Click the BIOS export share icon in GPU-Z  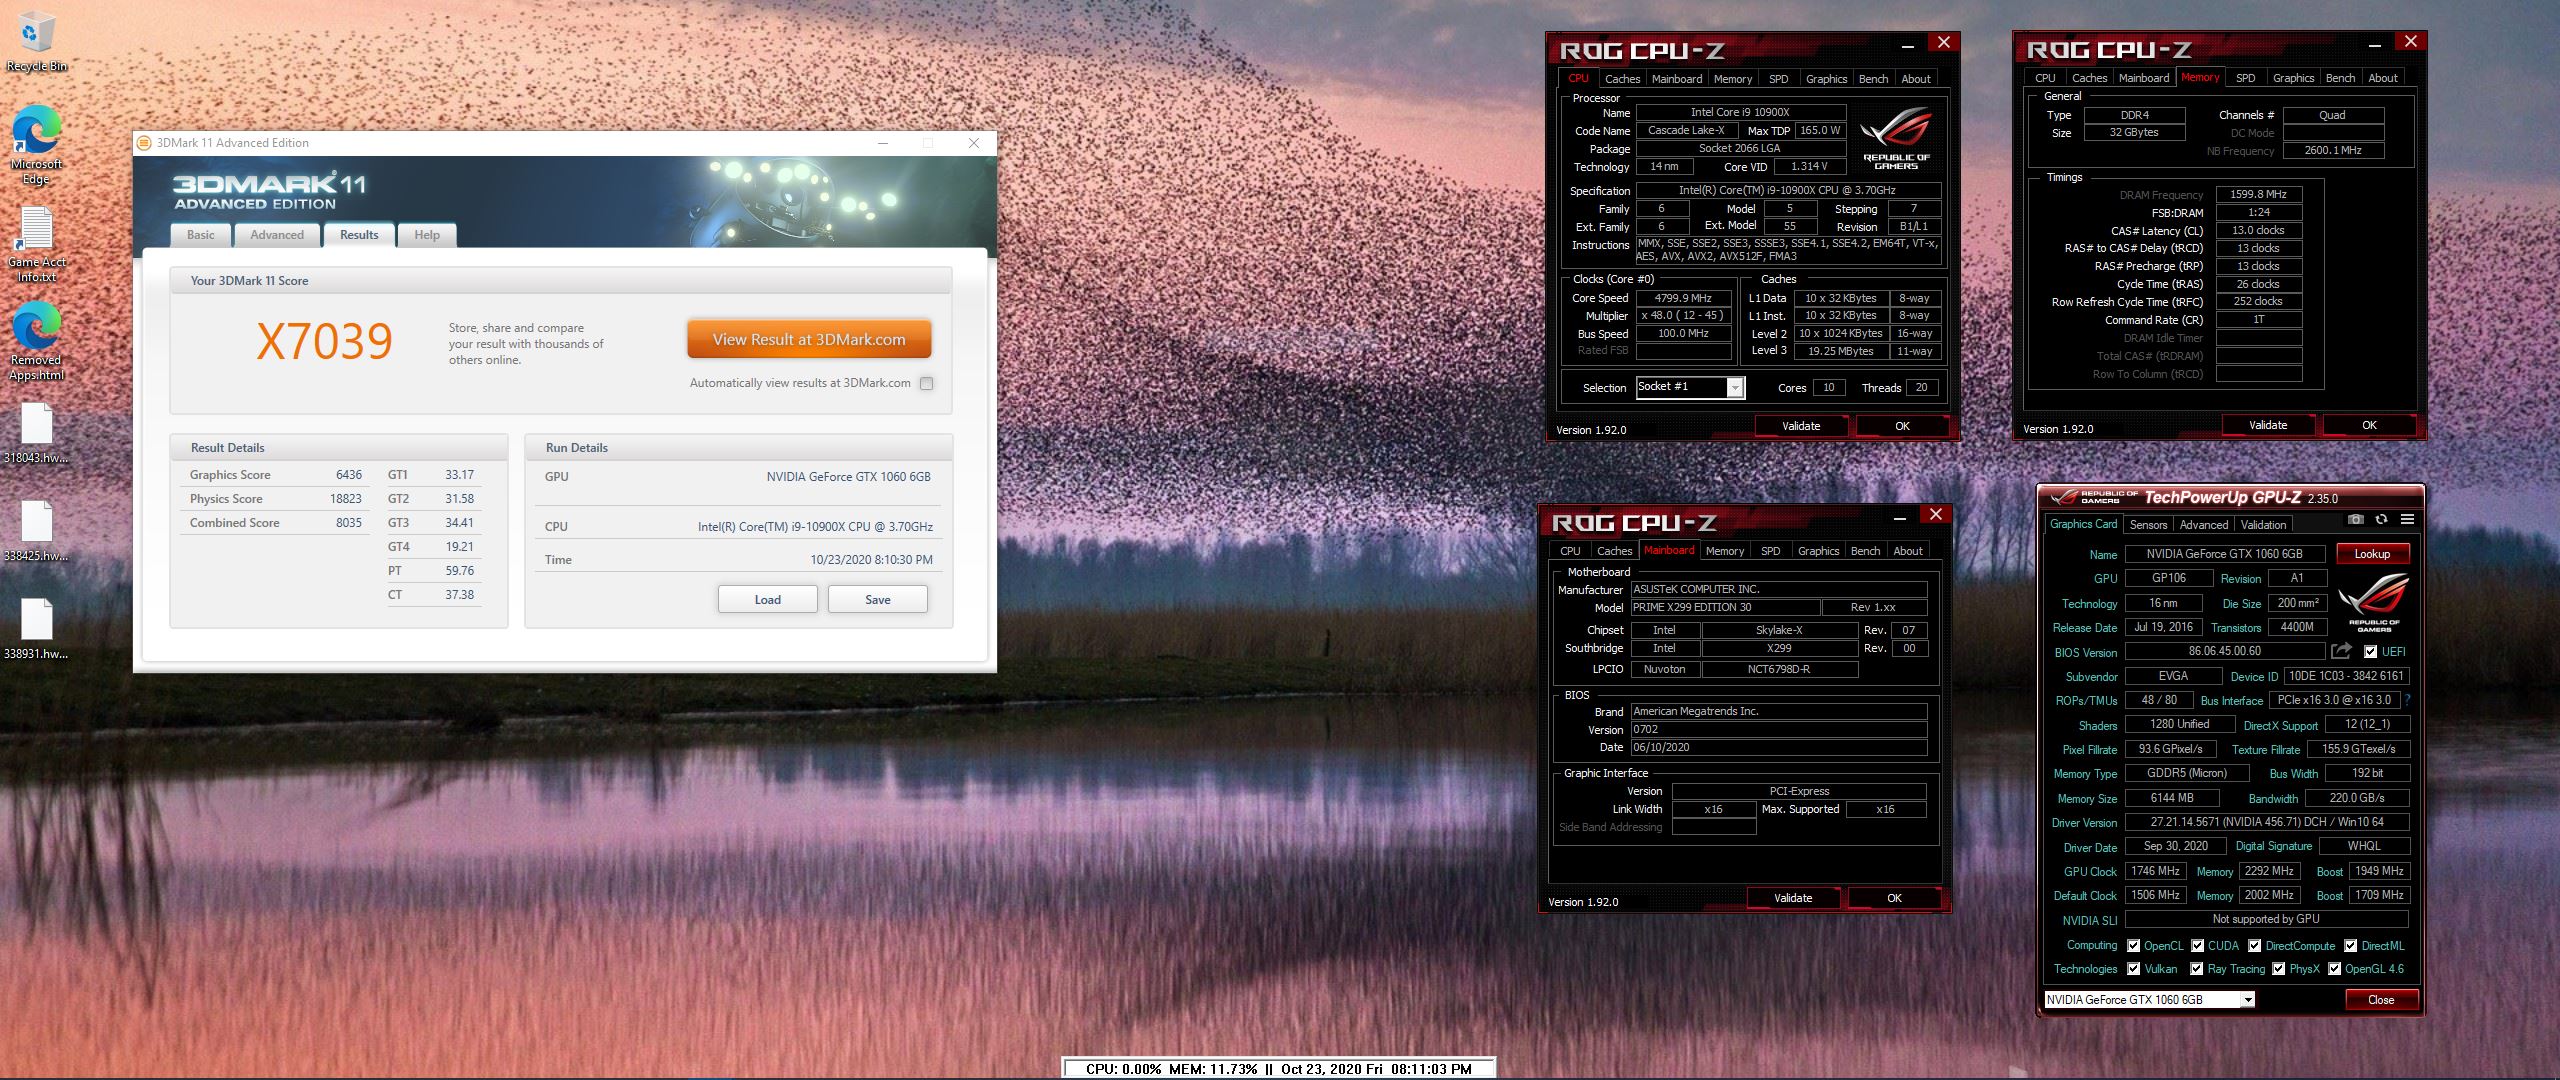pos(2341,651)
